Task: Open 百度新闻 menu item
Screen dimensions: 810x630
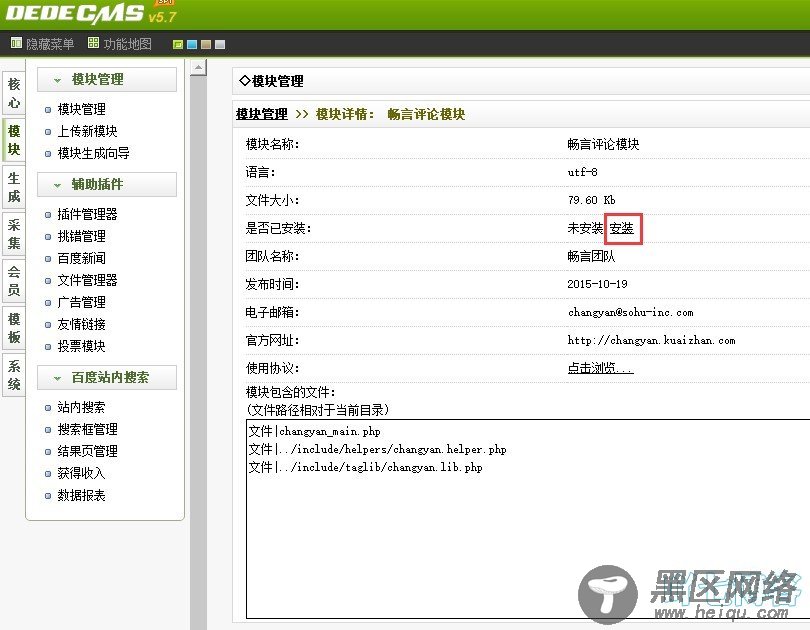Action: pos(82,258)
